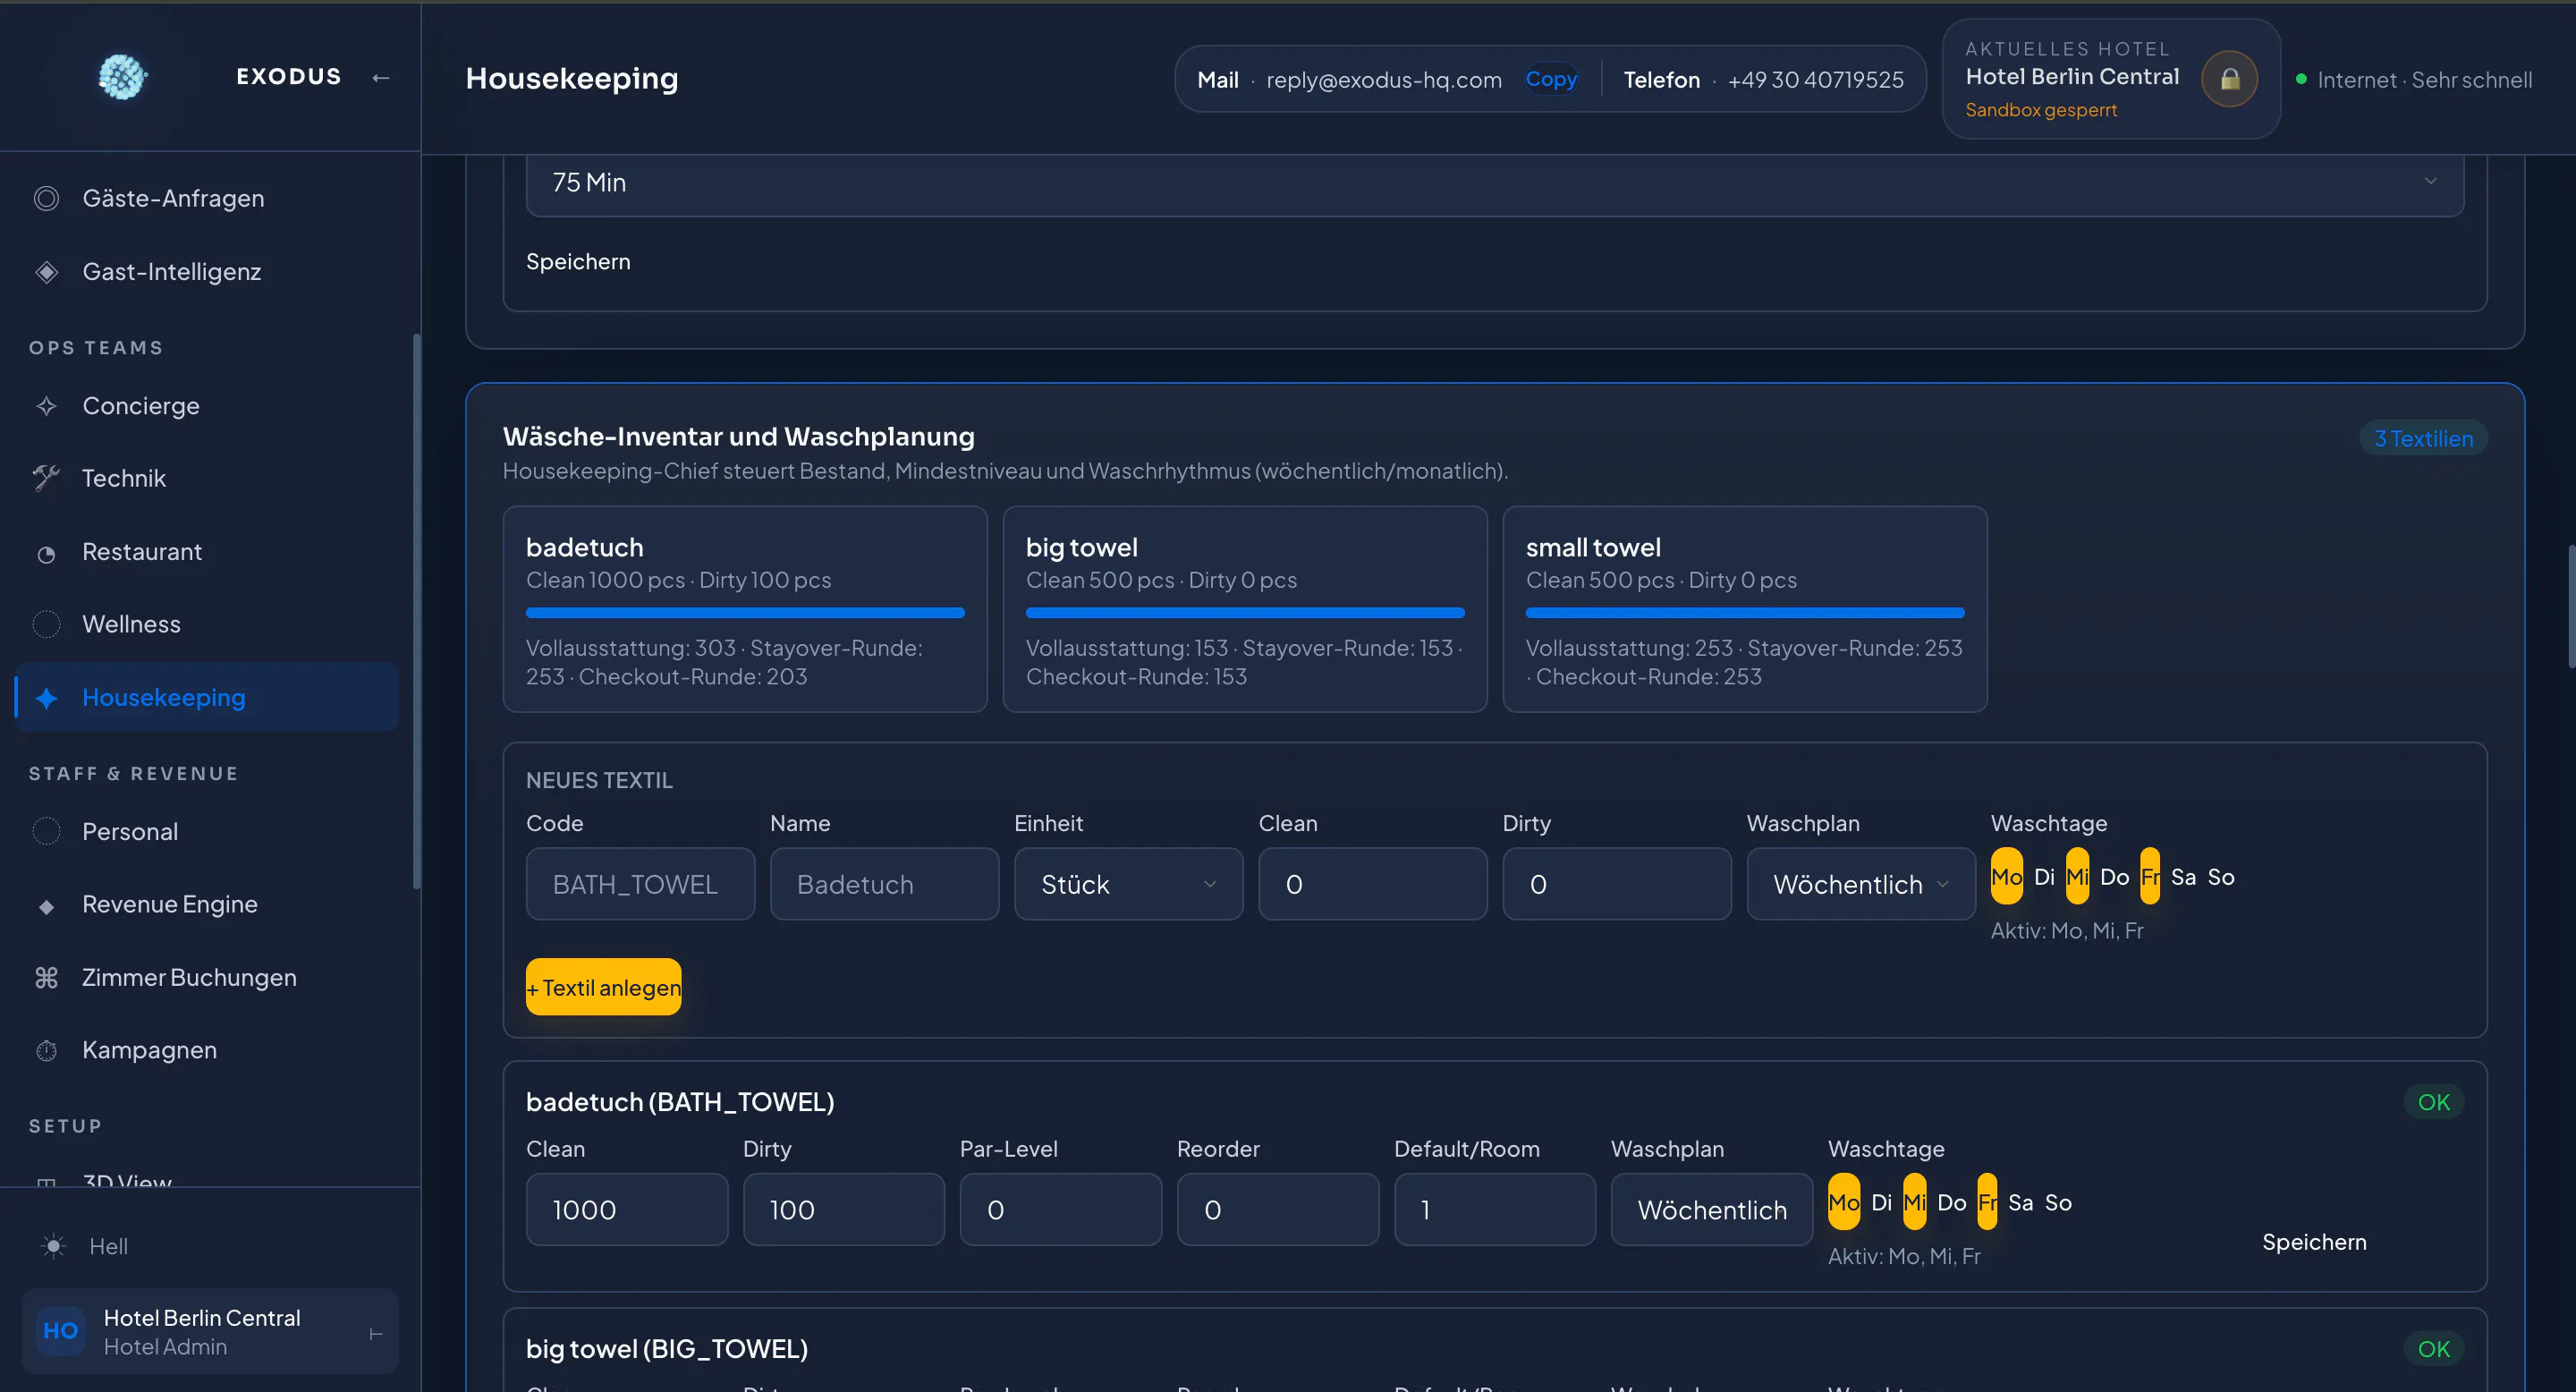
Task: Click Speichern below the 75 Min field
Action: pyautogui.click(x=578, y=261)
